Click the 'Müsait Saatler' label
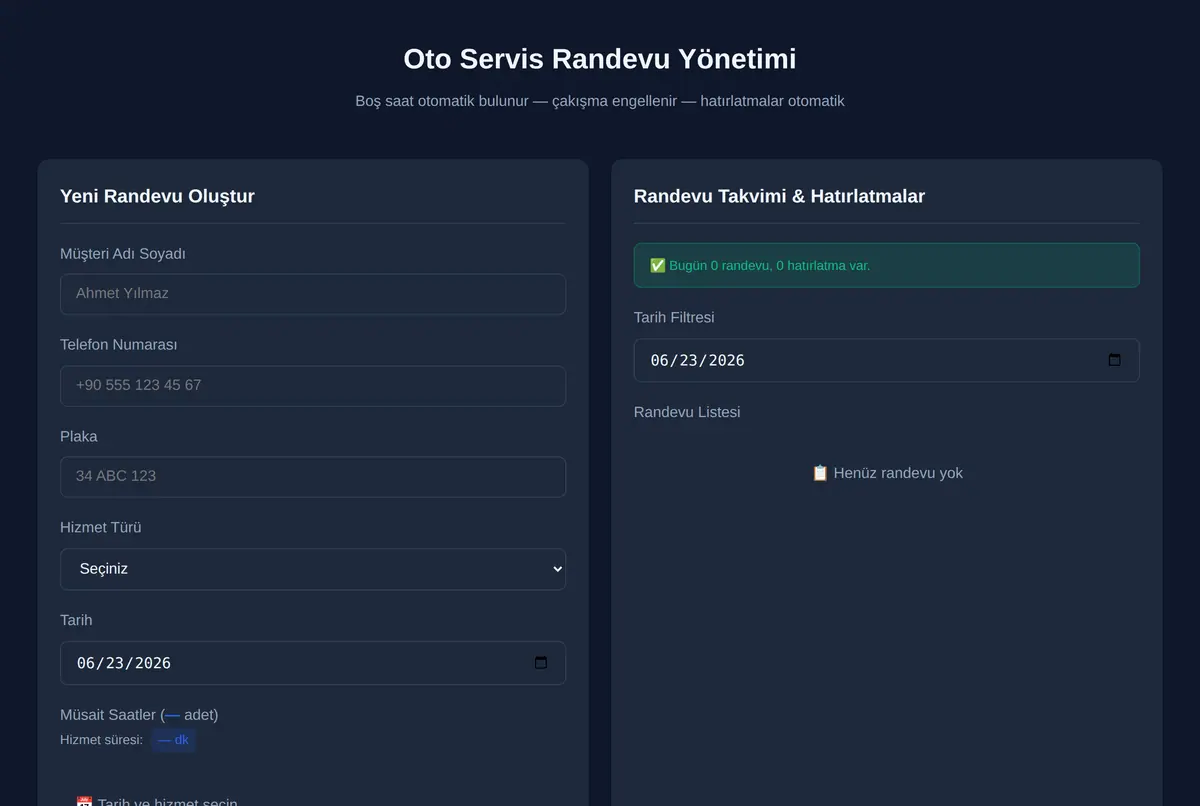The width and height of the screenshot is (1200, 806). 139,714
